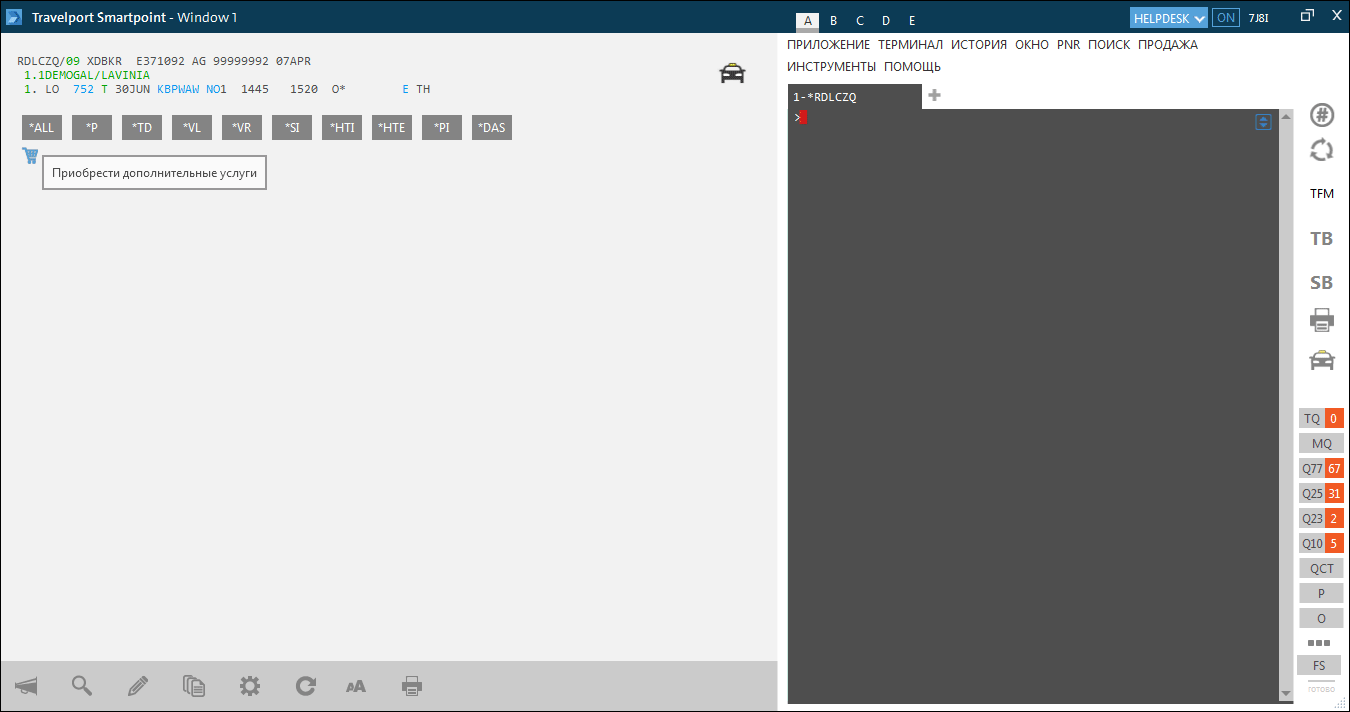Open the ПОИСК menu
Image resolution: width=1350 pixels, height=712 pixels.
1109,45
